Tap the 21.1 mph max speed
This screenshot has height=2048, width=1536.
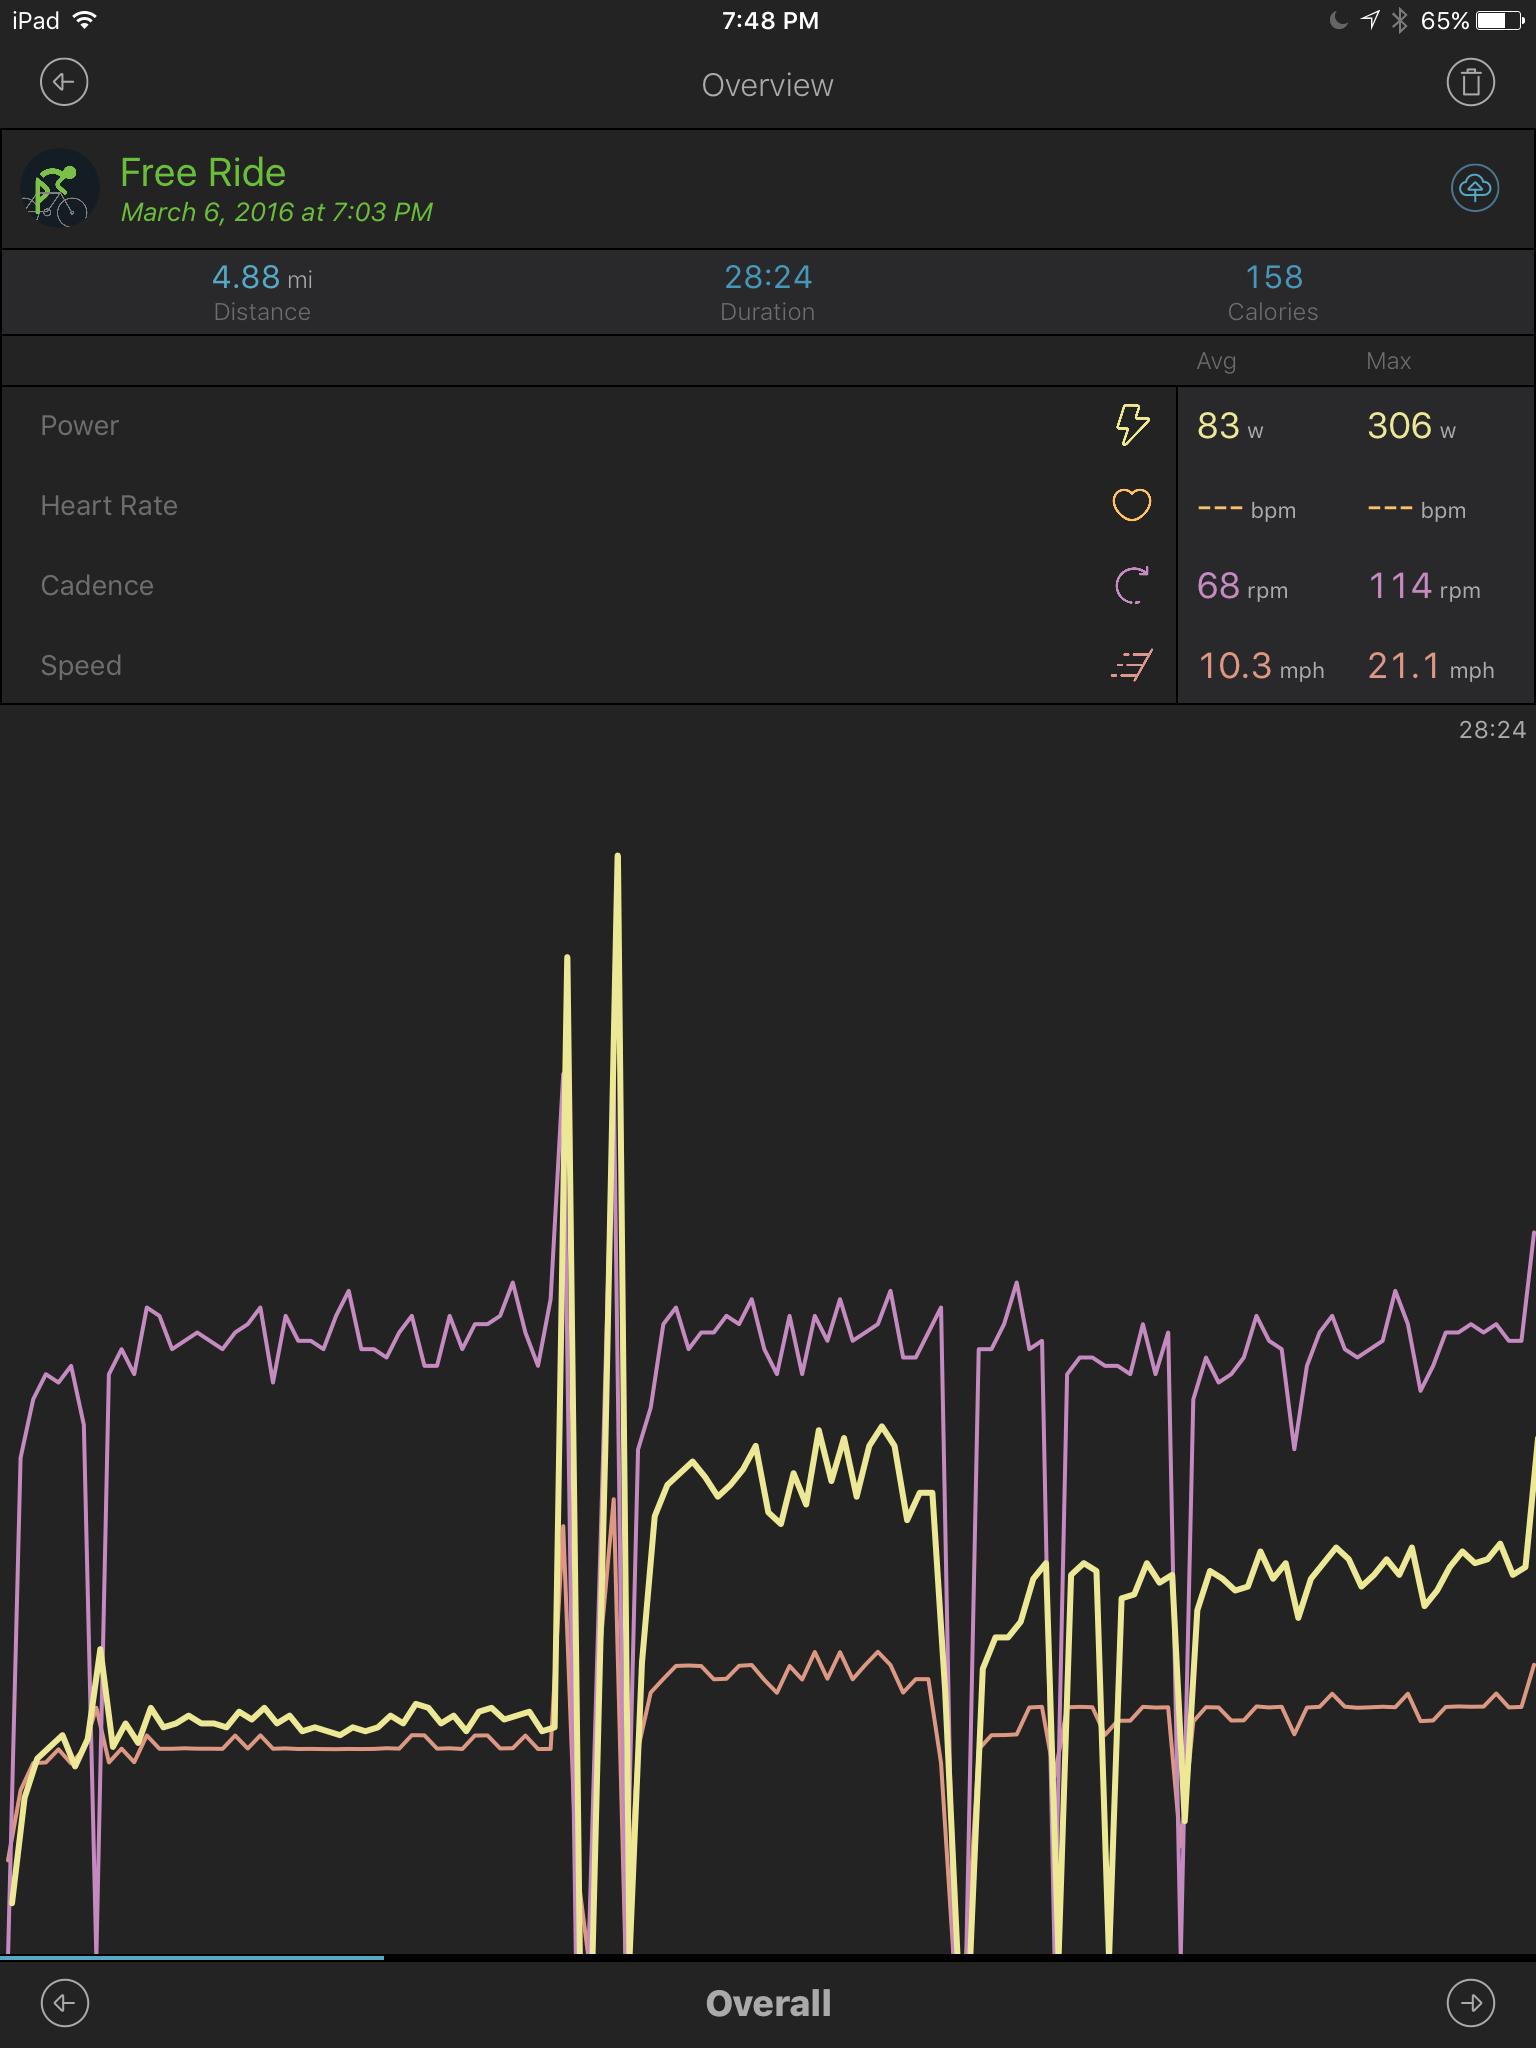pos(1431,667)
